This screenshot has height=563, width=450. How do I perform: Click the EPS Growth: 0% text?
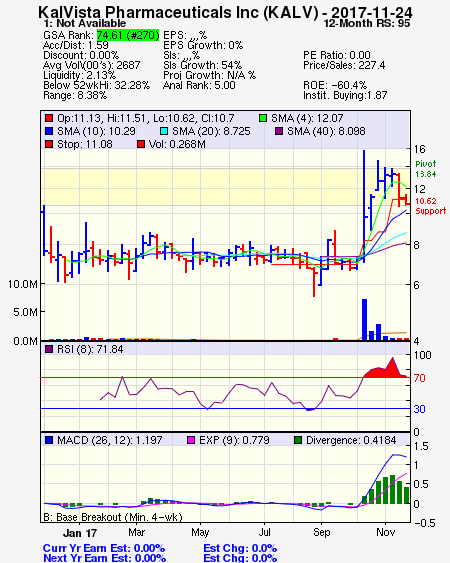[x=203, y=45]
